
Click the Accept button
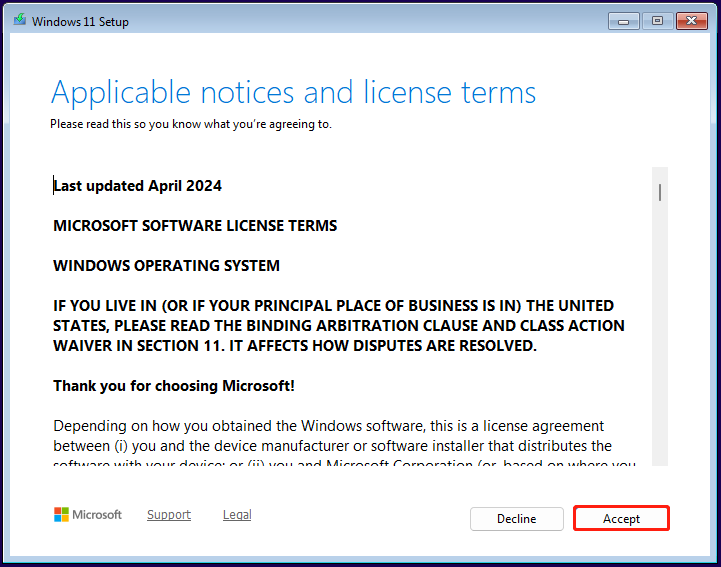coord(621,519)
